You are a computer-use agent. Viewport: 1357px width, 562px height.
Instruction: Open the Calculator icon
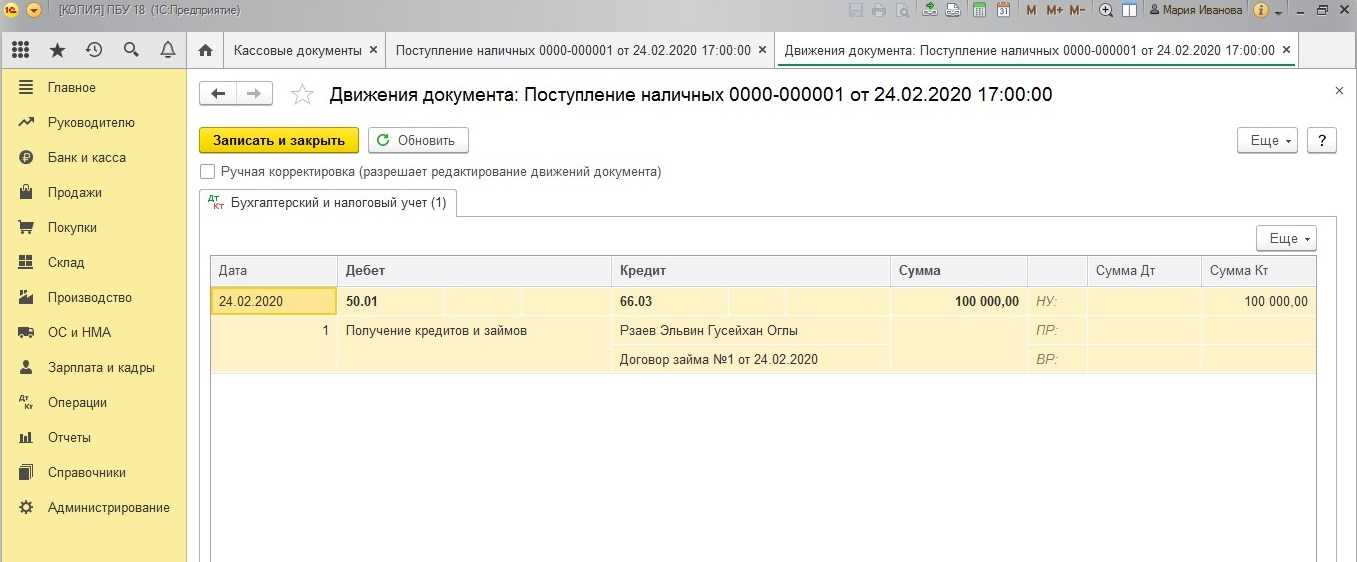coord(979,10)
